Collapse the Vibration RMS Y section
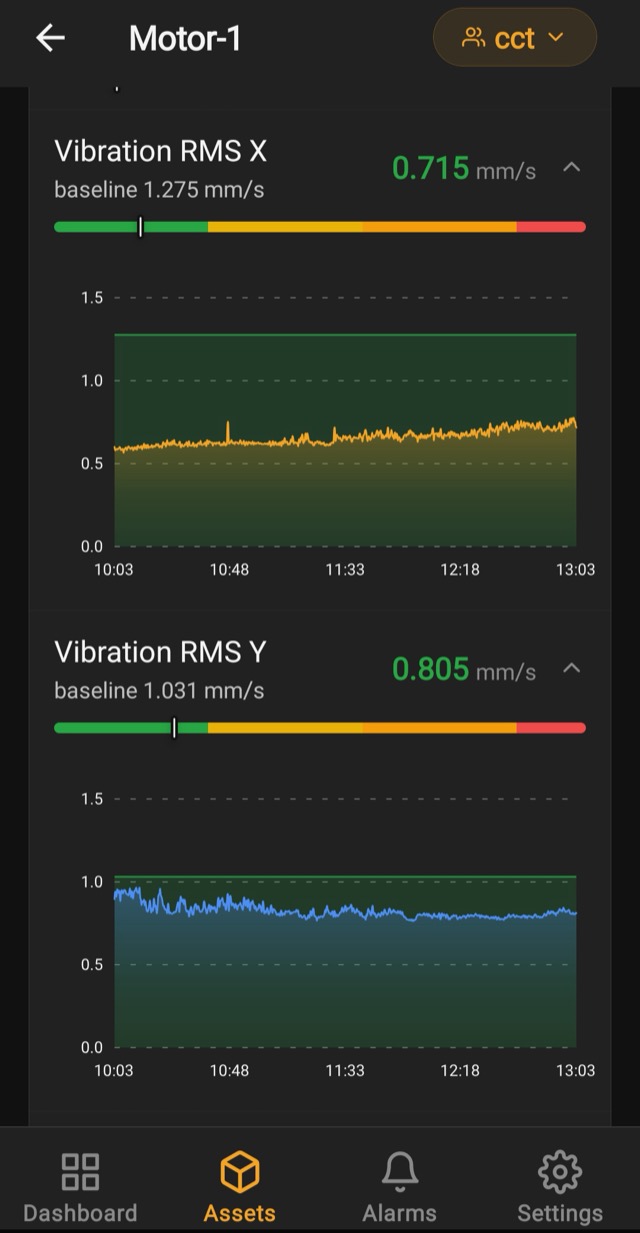Screen dimensions: 640x1233 pos(571,668)
